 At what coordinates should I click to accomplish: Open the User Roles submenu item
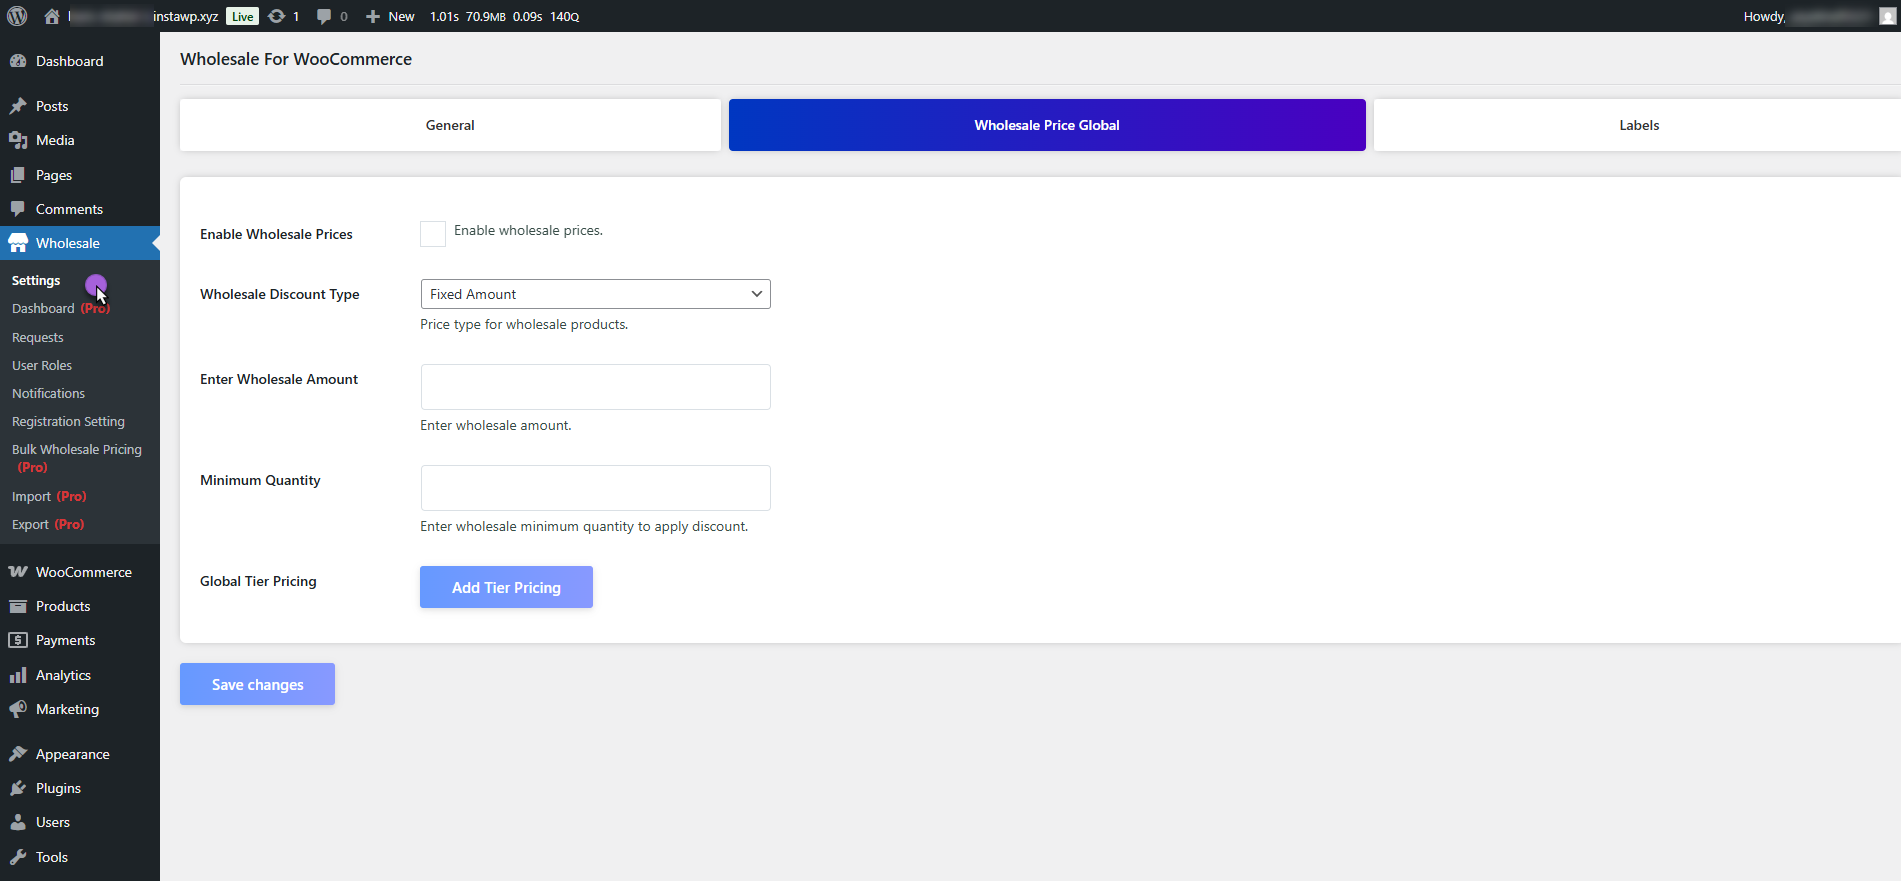[42, 366]
